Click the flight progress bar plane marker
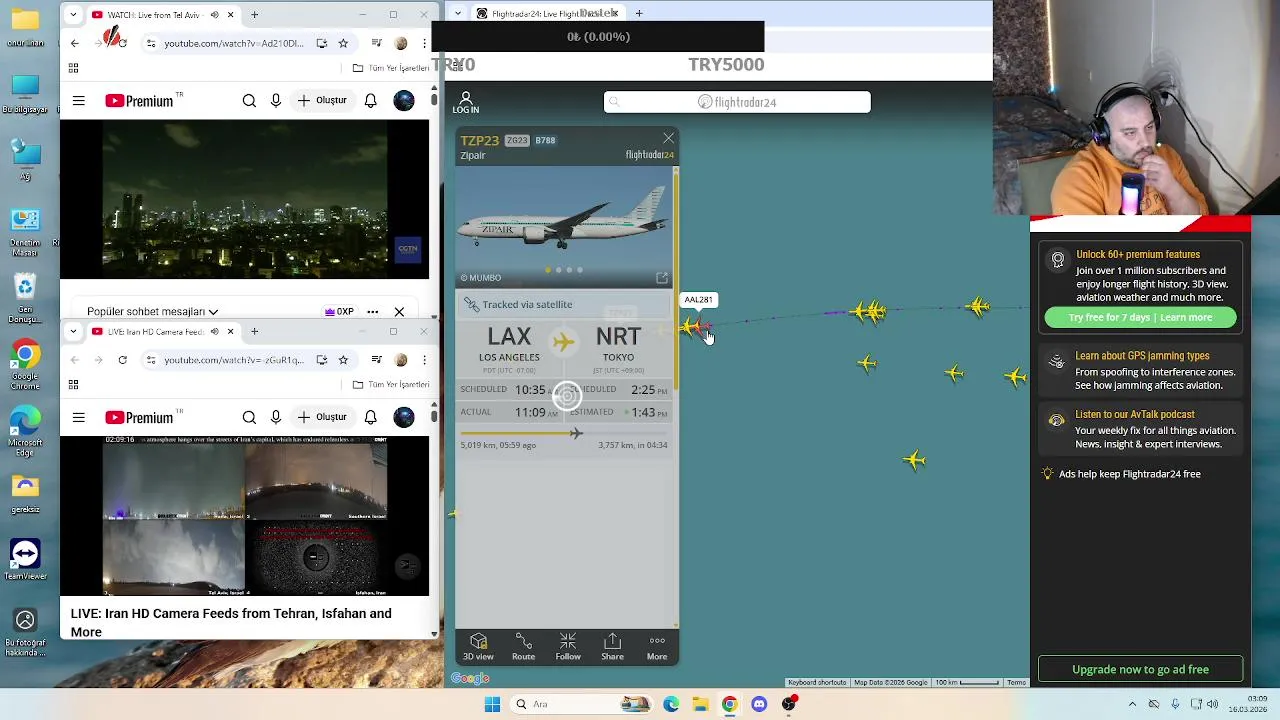1280x720 pixels. tap(576, 433)
